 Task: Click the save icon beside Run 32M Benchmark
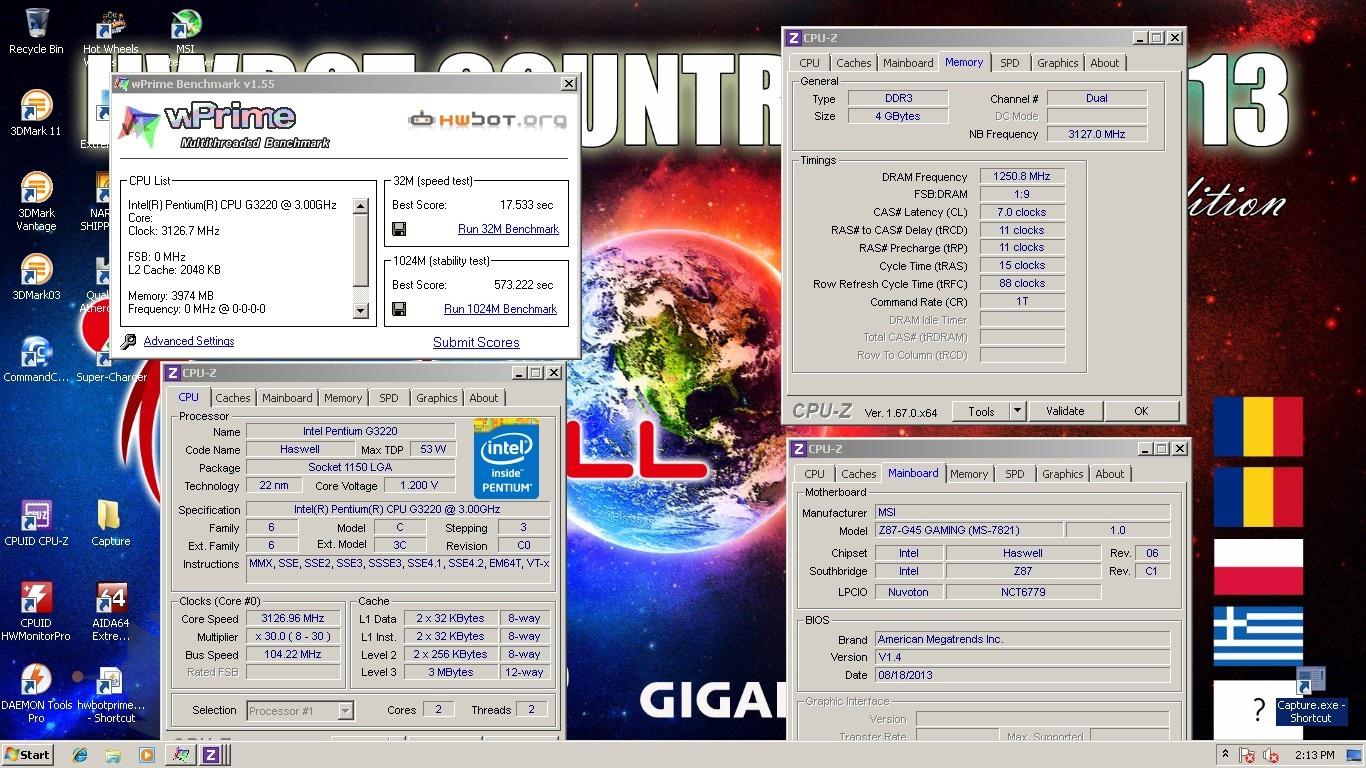[399, 228]
